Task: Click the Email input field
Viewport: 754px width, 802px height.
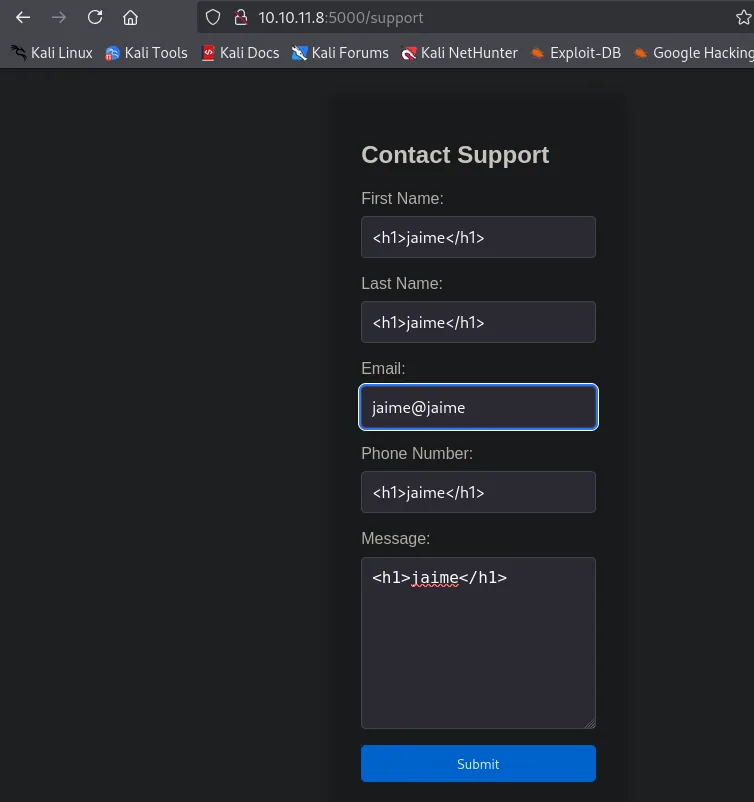Action: pyautogui.click(x=478, y=407)
